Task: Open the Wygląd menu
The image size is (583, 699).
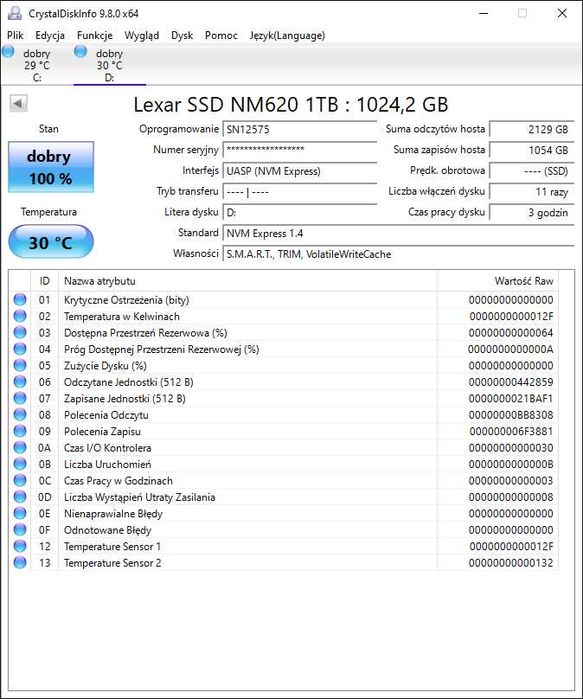Action: point(142,35)
